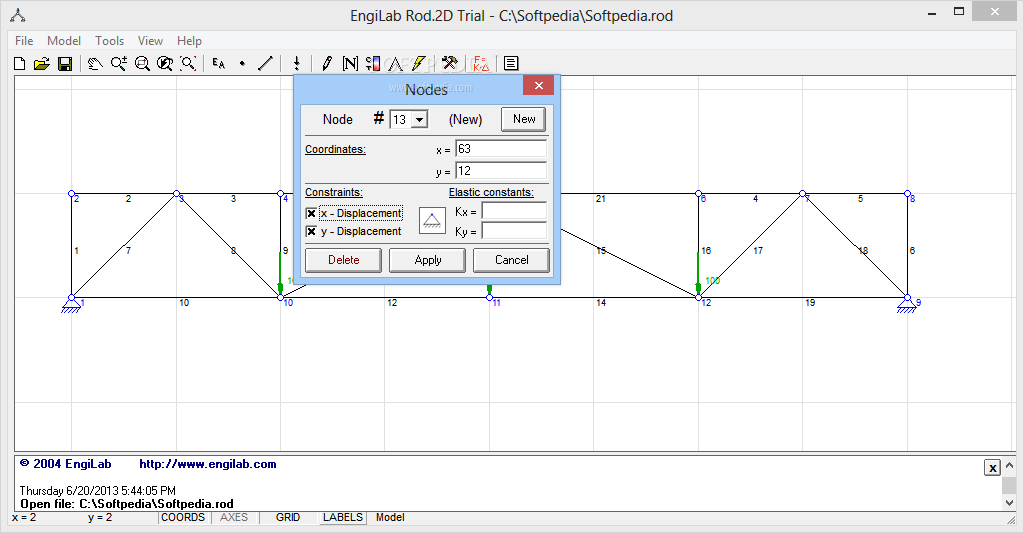1024x533 pixels.
Task: Click the nodal load arrow tool
Action: [296, 63]
